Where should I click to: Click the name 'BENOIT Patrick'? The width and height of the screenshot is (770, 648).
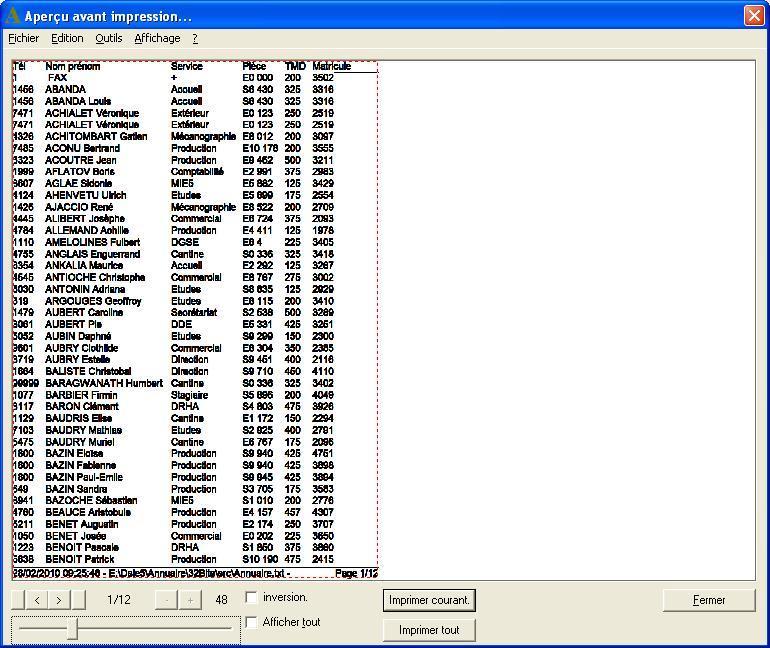pos(80,559)
